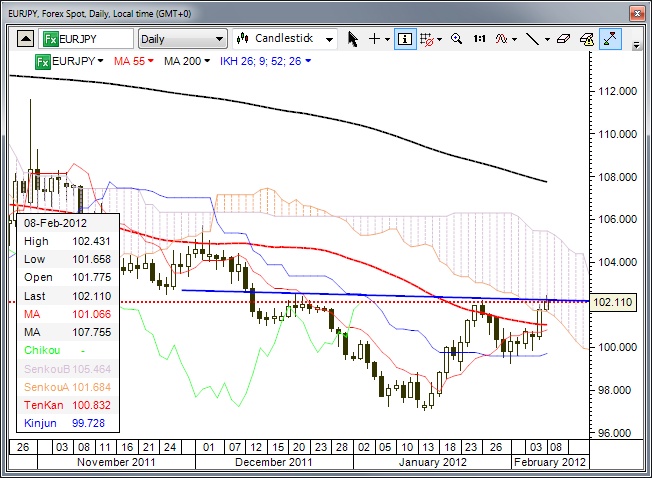The width and height of the screenshot is (652, 478).
Task: Click the SenkouB 105.464 row
Action: click(68, 369)
